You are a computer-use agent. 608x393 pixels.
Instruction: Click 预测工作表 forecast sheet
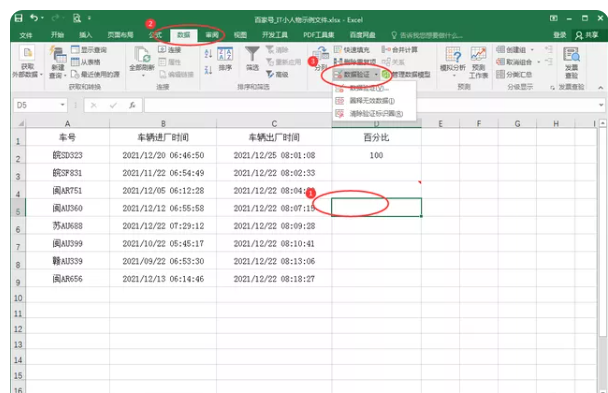pyautogui.click(x=478, y=62)
